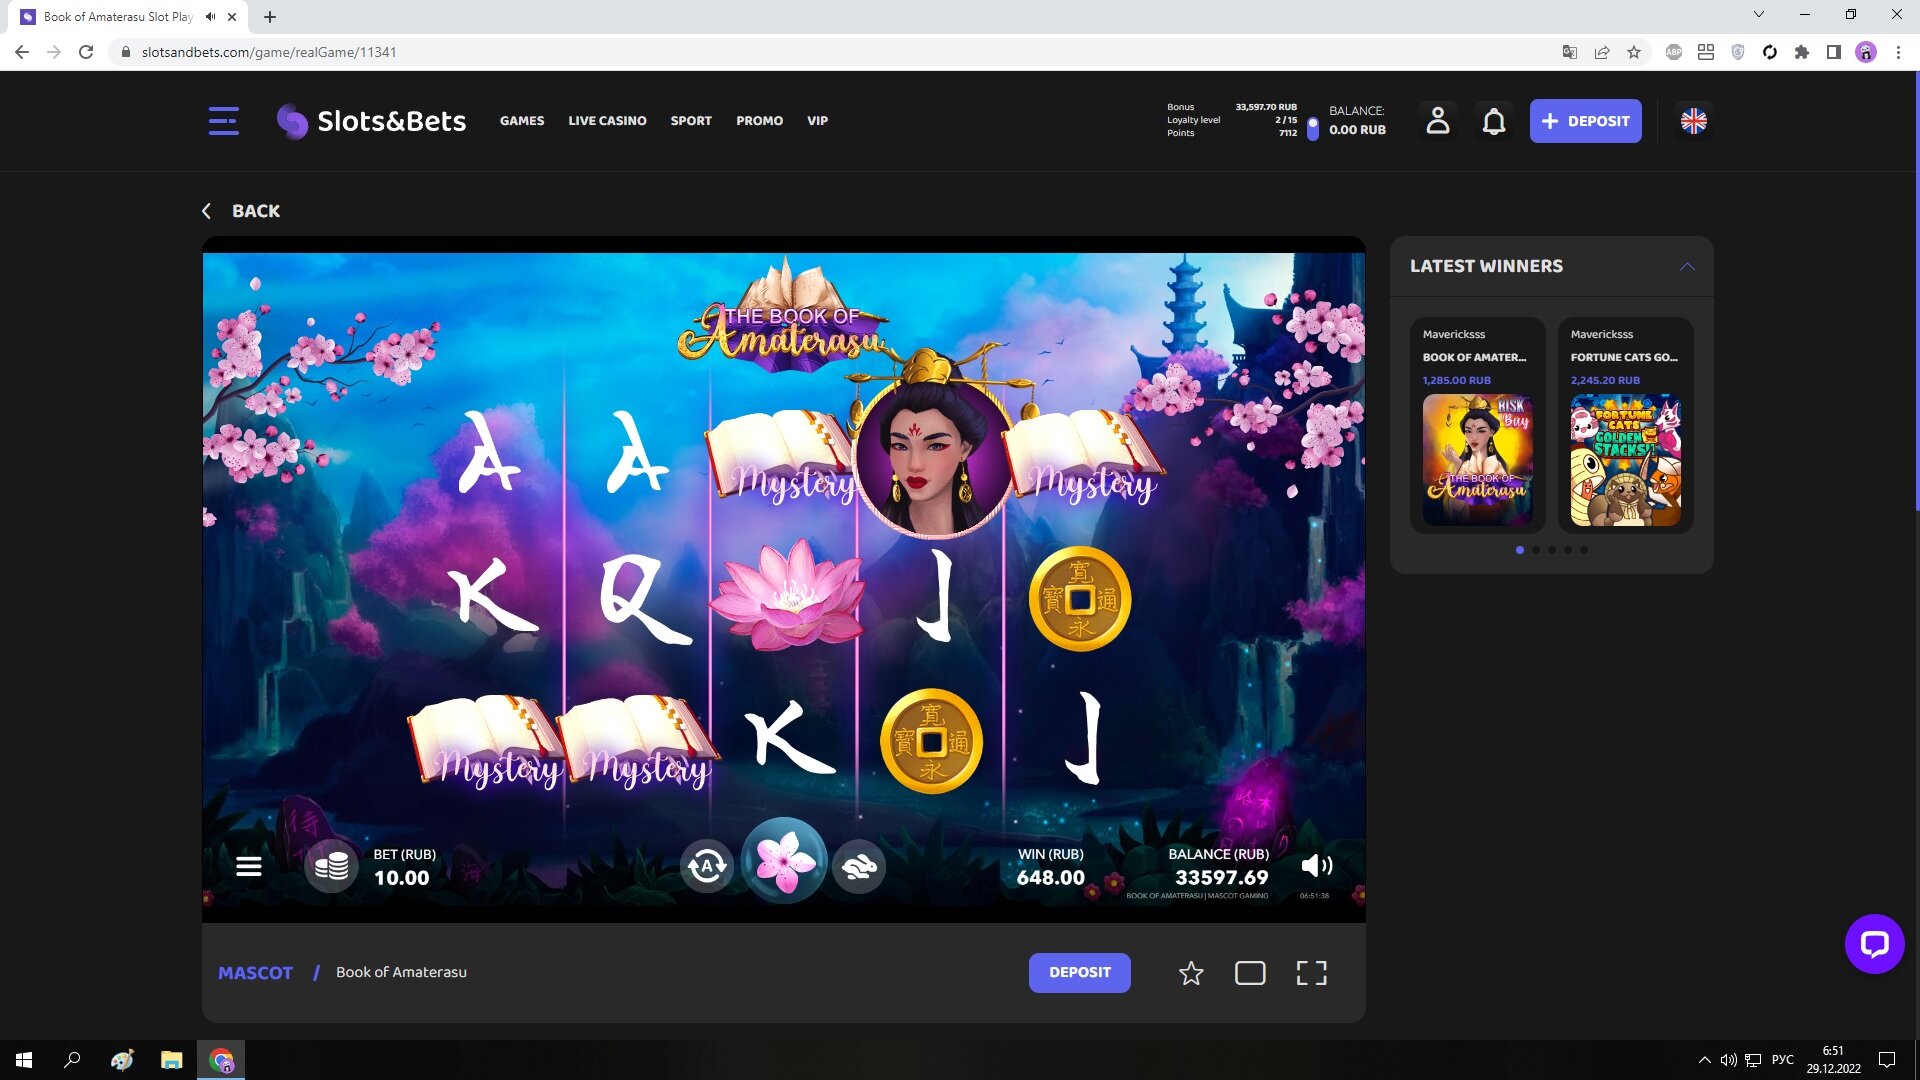
Task: Click the Deposit button in header
Action: pyautogui.click(x=1585, y=121)
